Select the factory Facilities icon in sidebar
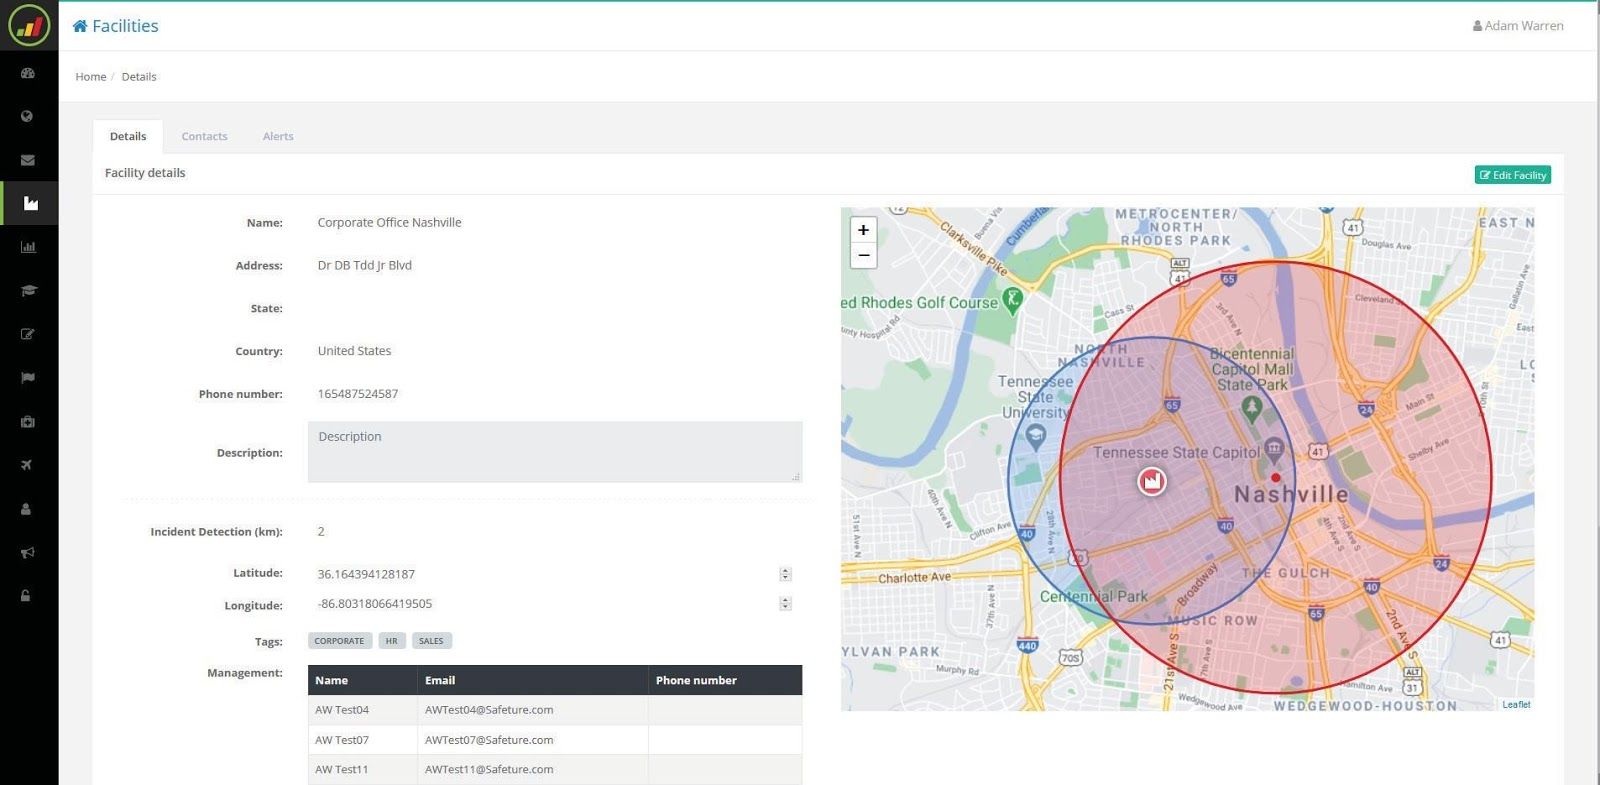The width and height of the screenshot is (1600, 785). pyautogui.click(x=30, y=203)
